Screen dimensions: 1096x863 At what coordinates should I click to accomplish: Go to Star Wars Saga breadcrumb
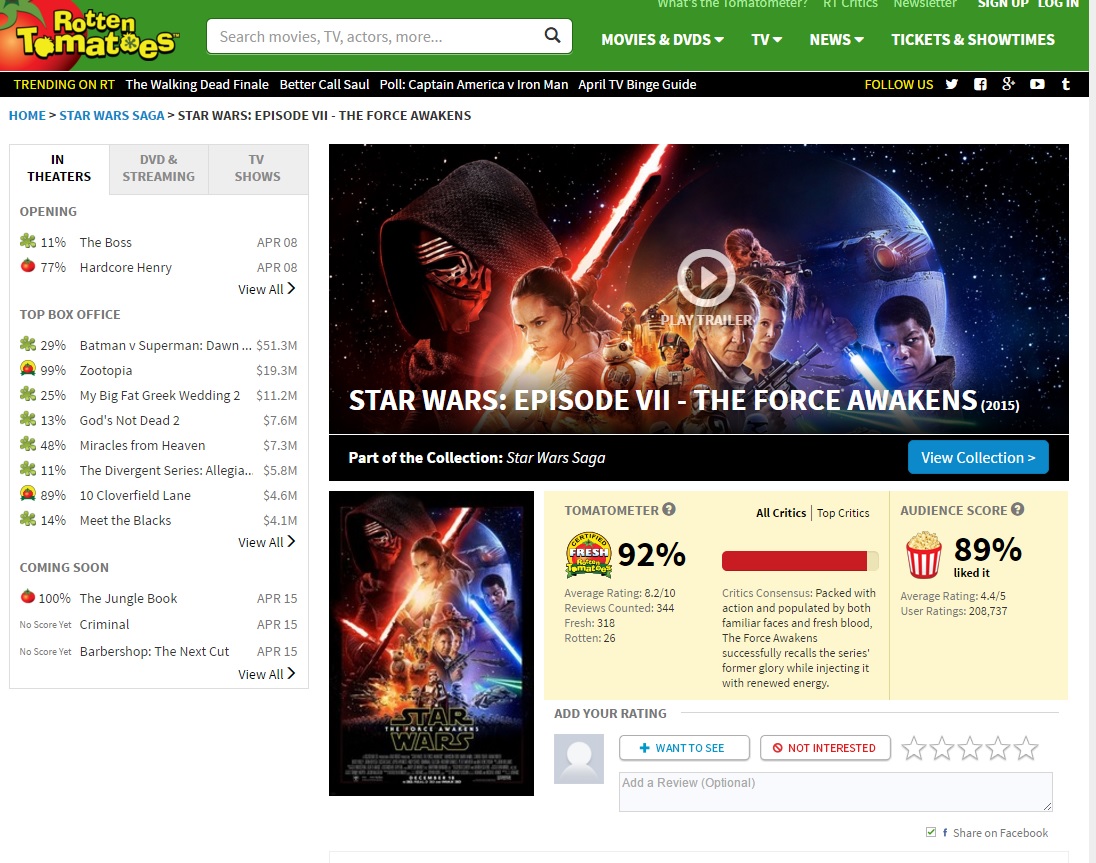pos(112,115)
